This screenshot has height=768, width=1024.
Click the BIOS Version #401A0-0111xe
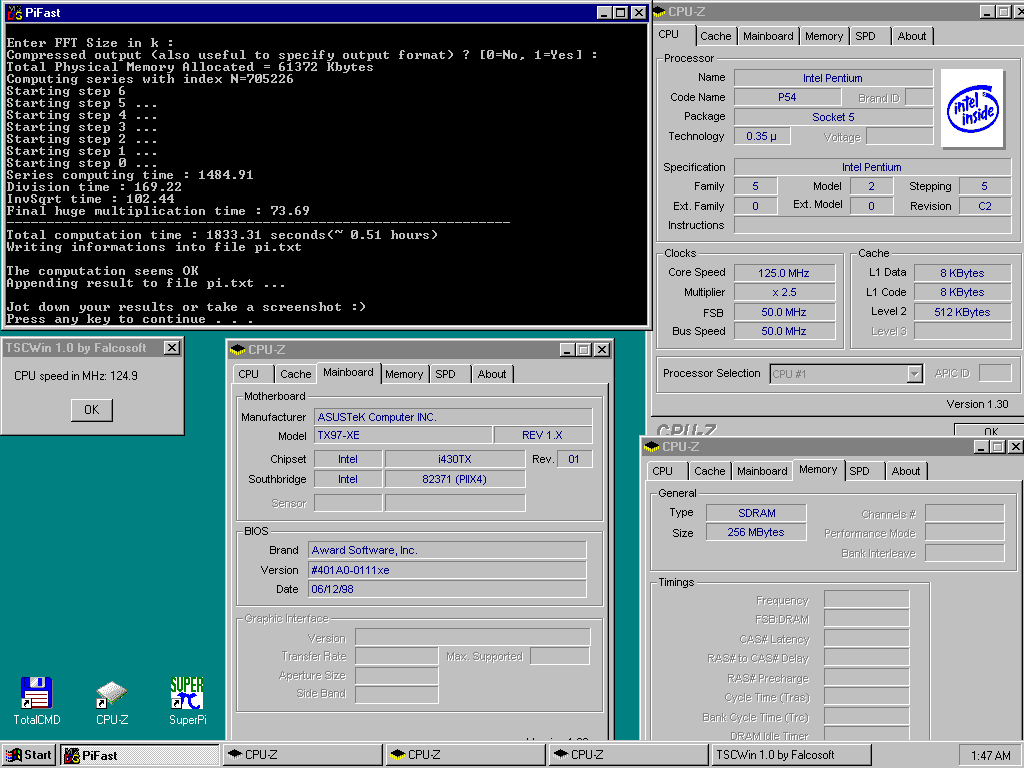point(447,570)
